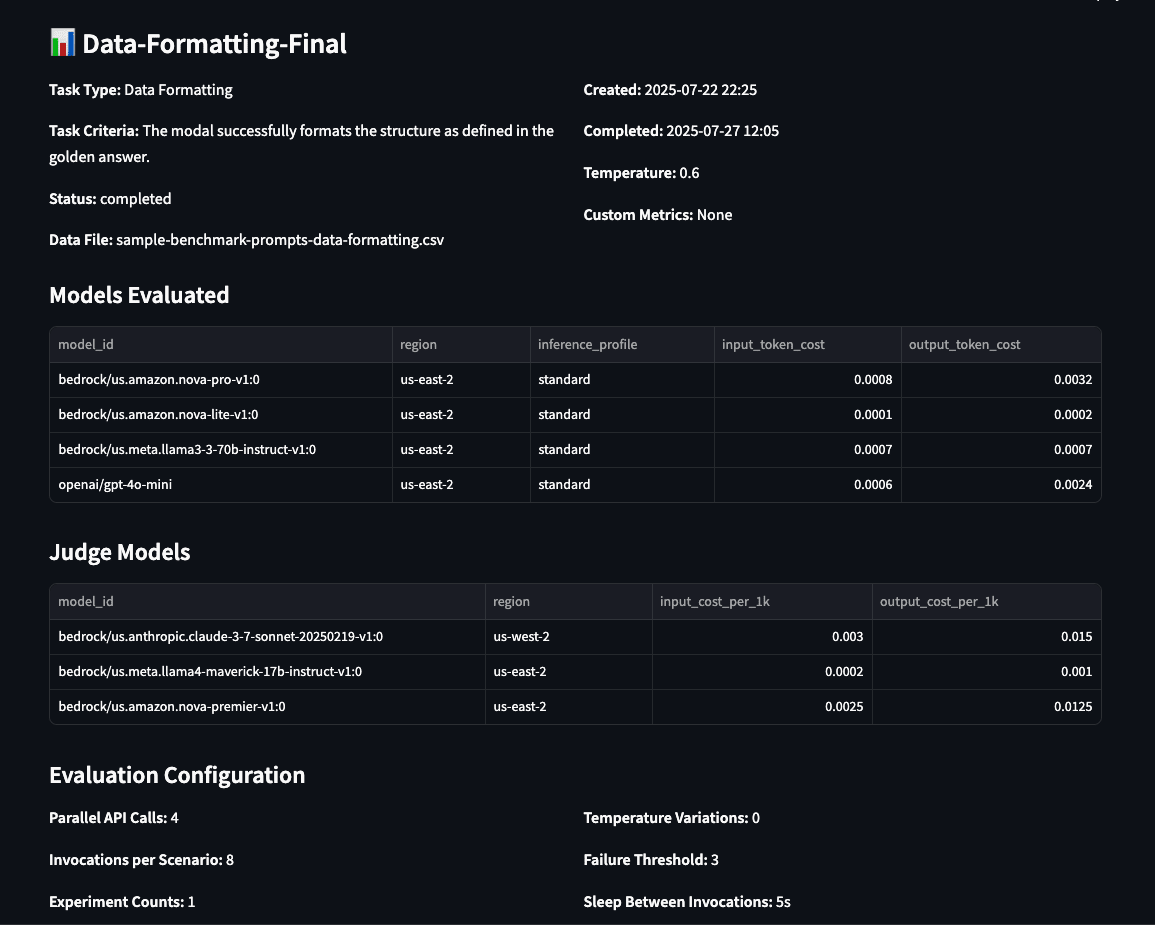Image resolution: width=1155 pixels, height=925 pixels.
Task: Select the us-west-2 region cell
Action: click(x=521, y=637)
